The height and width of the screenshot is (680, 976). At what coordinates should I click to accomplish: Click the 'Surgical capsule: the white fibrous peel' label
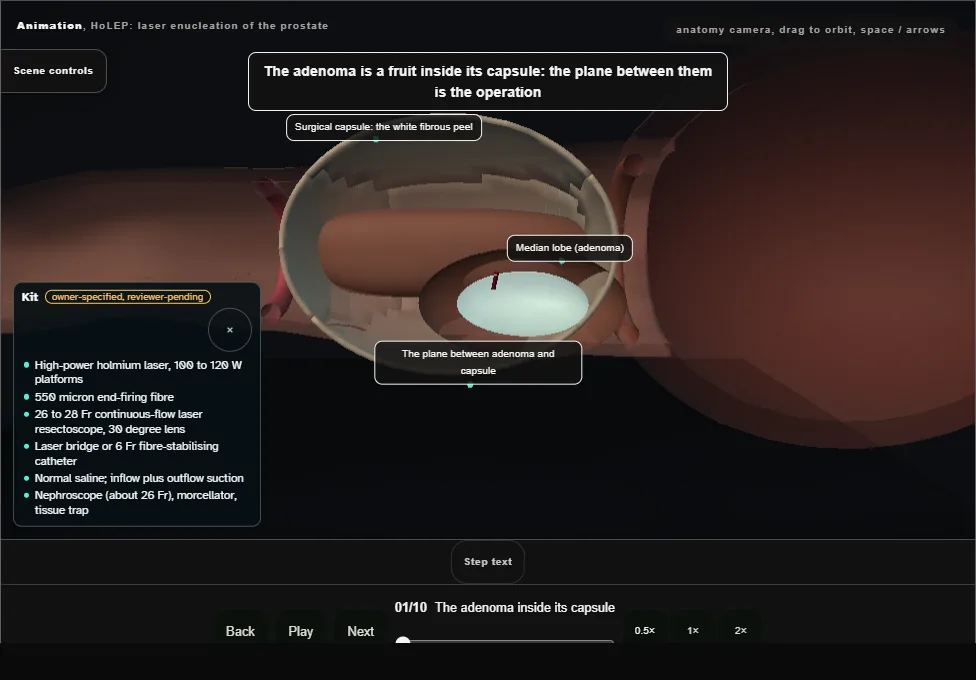point(384,127)
